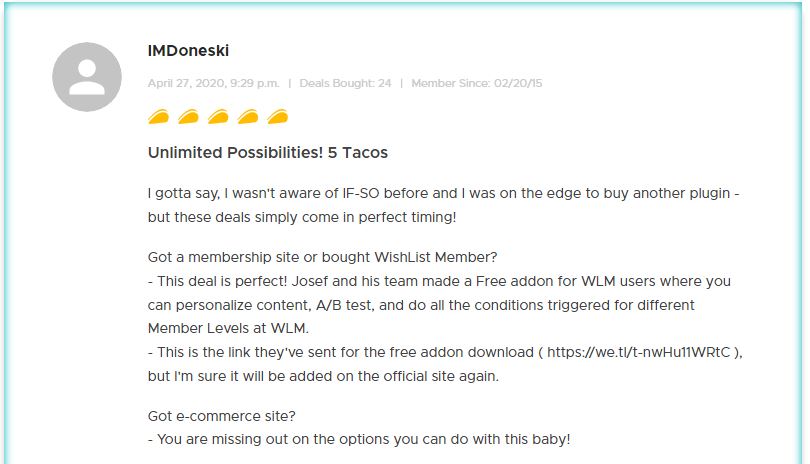Click the second taco rating icon
Image resolution: width=810 pixels, height=464 pixels.
click(x=188, y=117)
